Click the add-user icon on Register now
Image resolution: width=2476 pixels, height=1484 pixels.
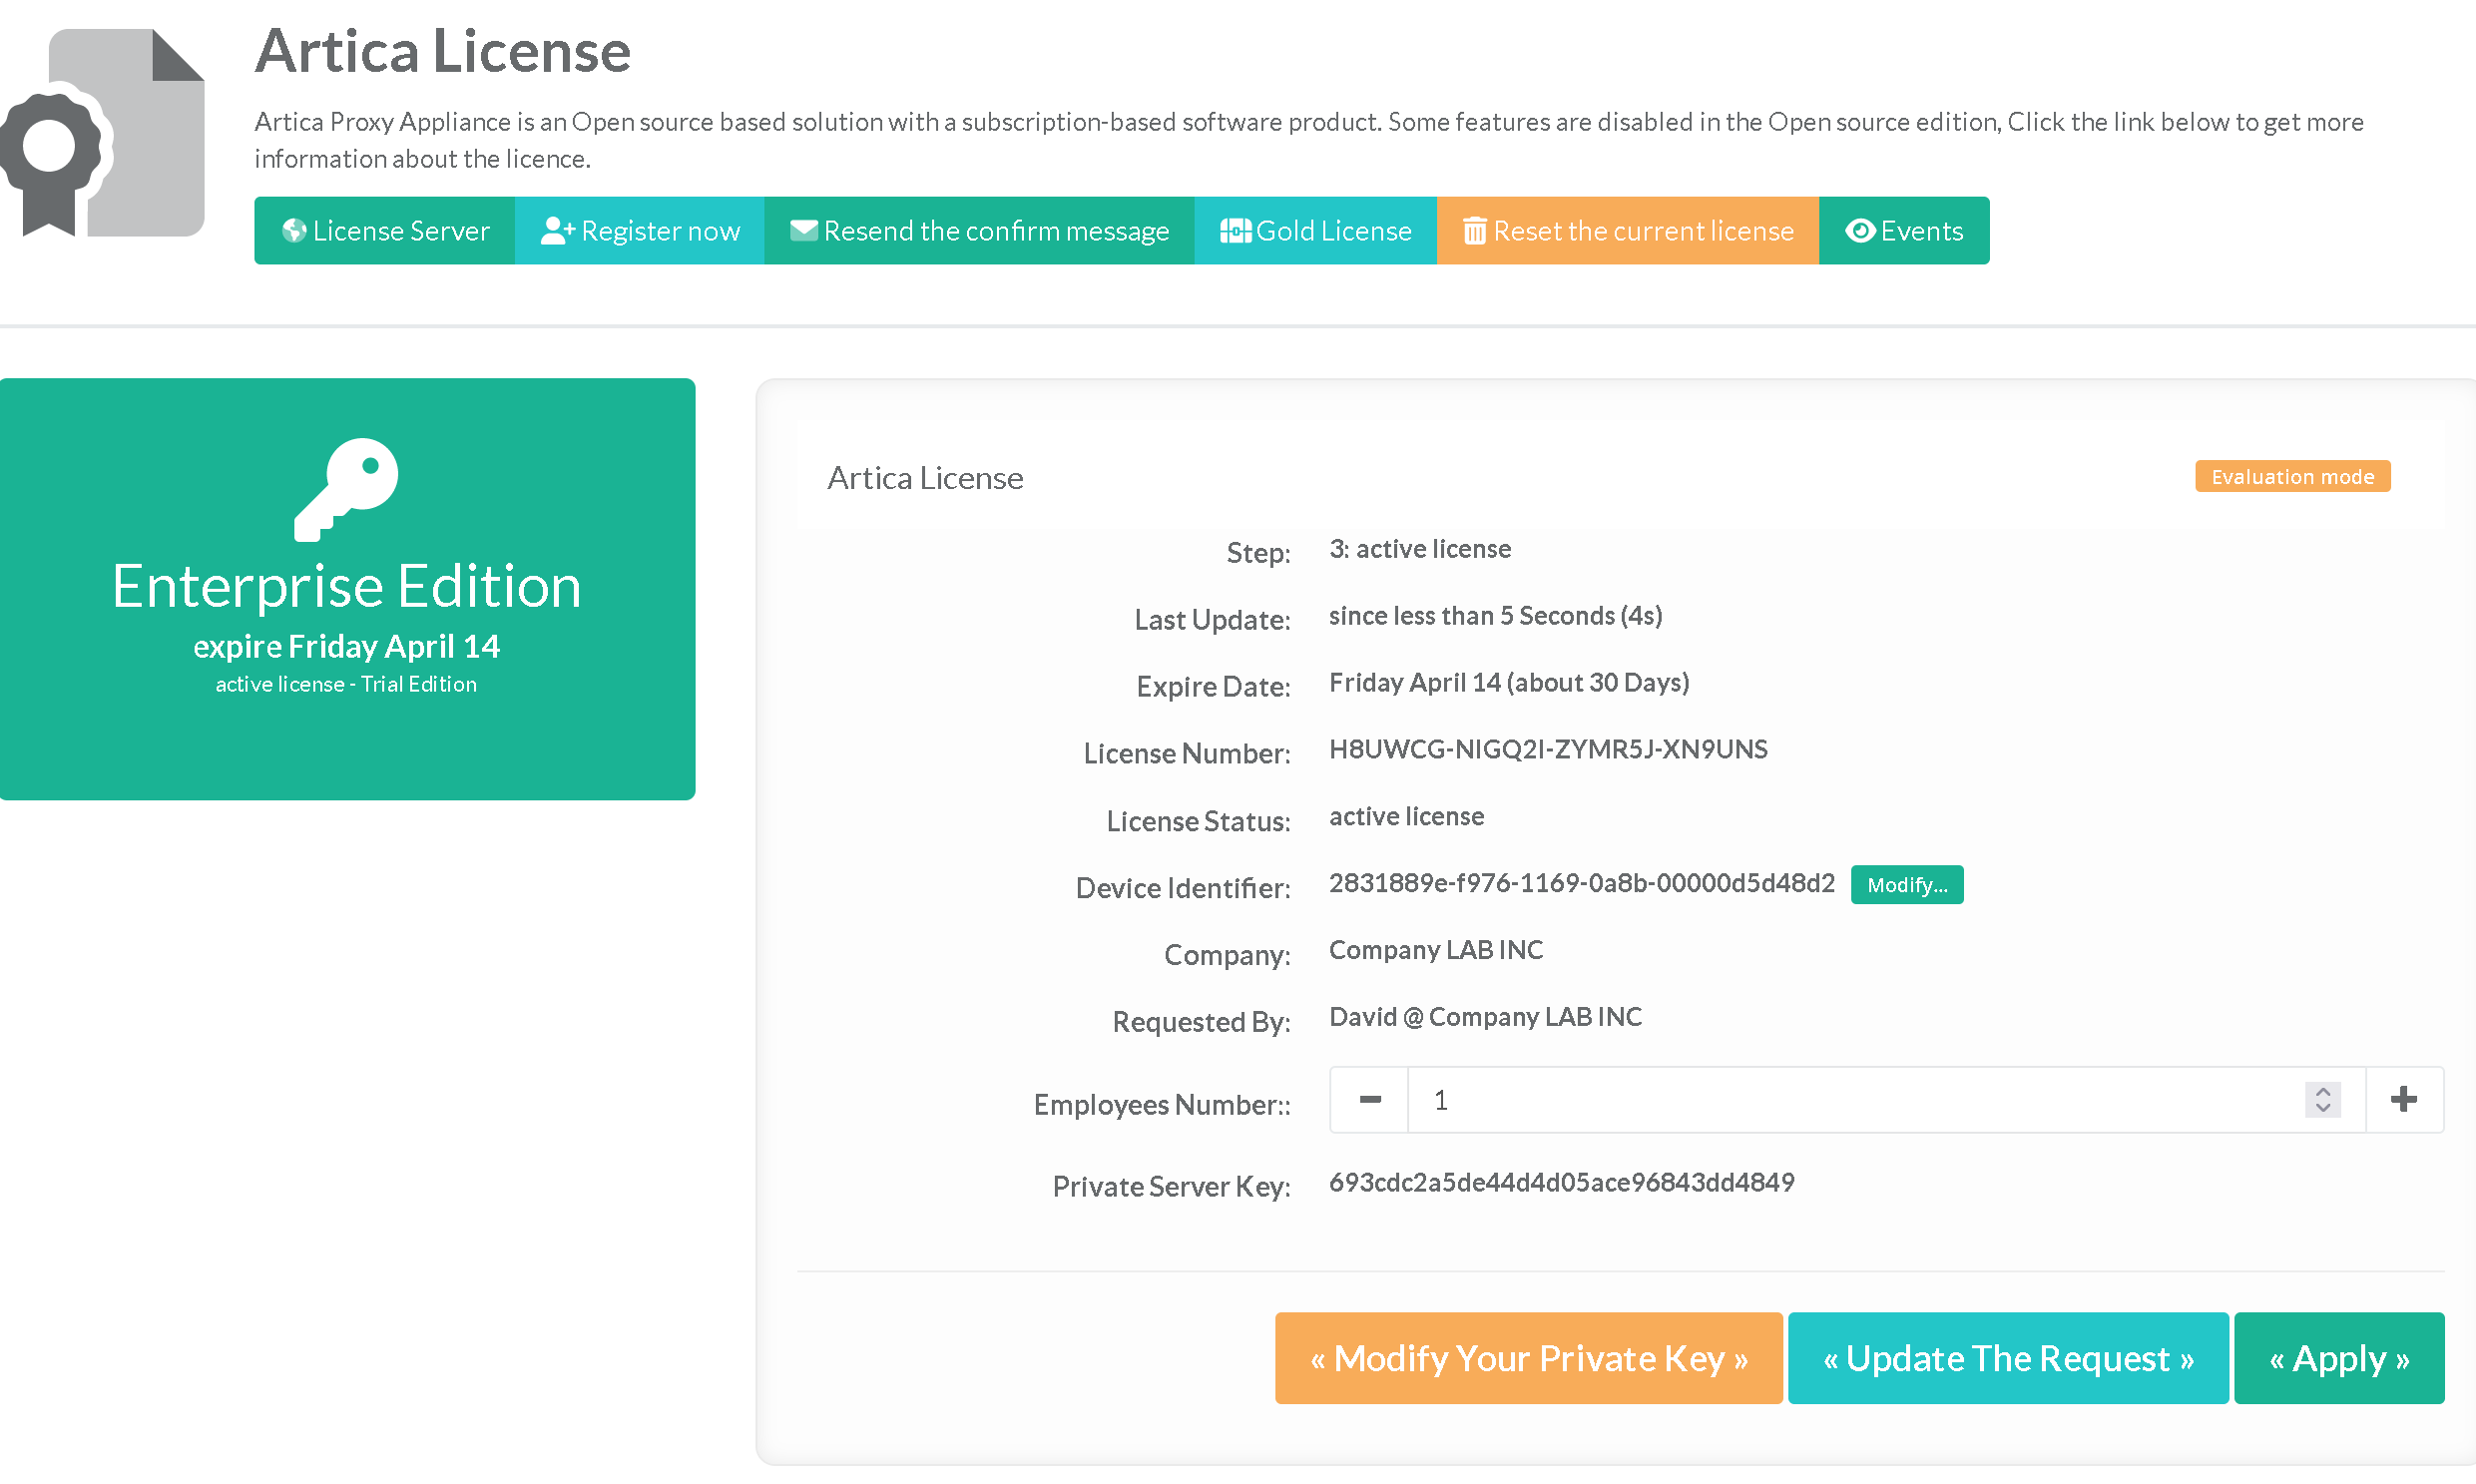pos(557,231)
